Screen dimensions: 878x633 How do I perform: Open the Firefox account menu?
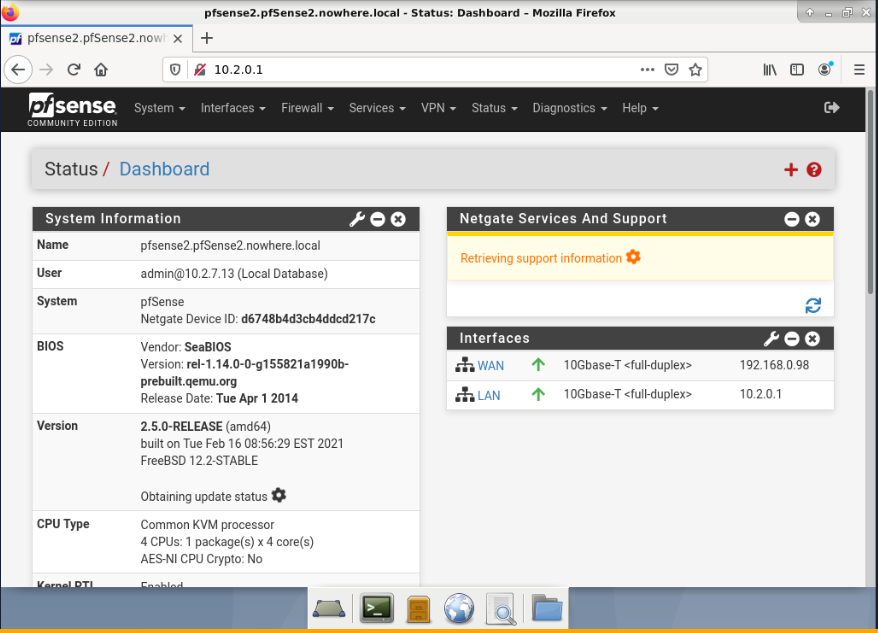825,69
